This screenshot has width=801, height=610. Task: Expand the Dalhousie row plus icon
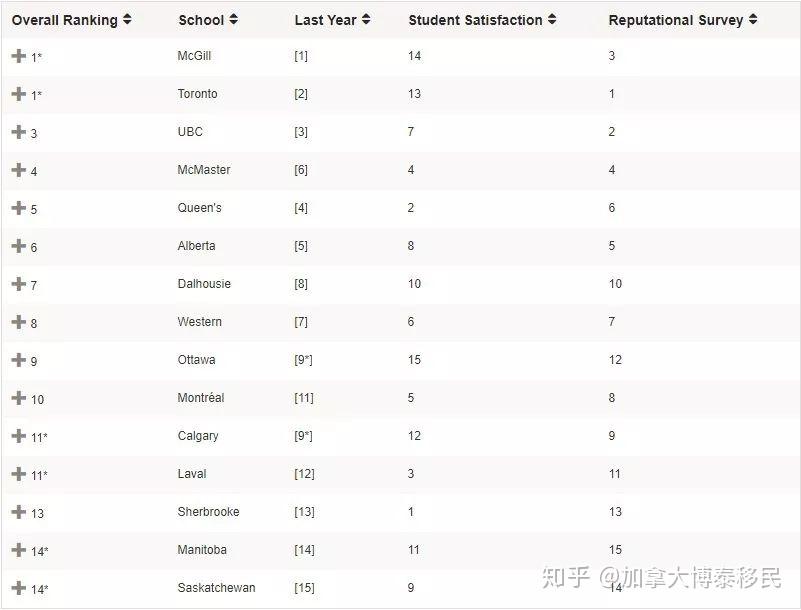18,284
